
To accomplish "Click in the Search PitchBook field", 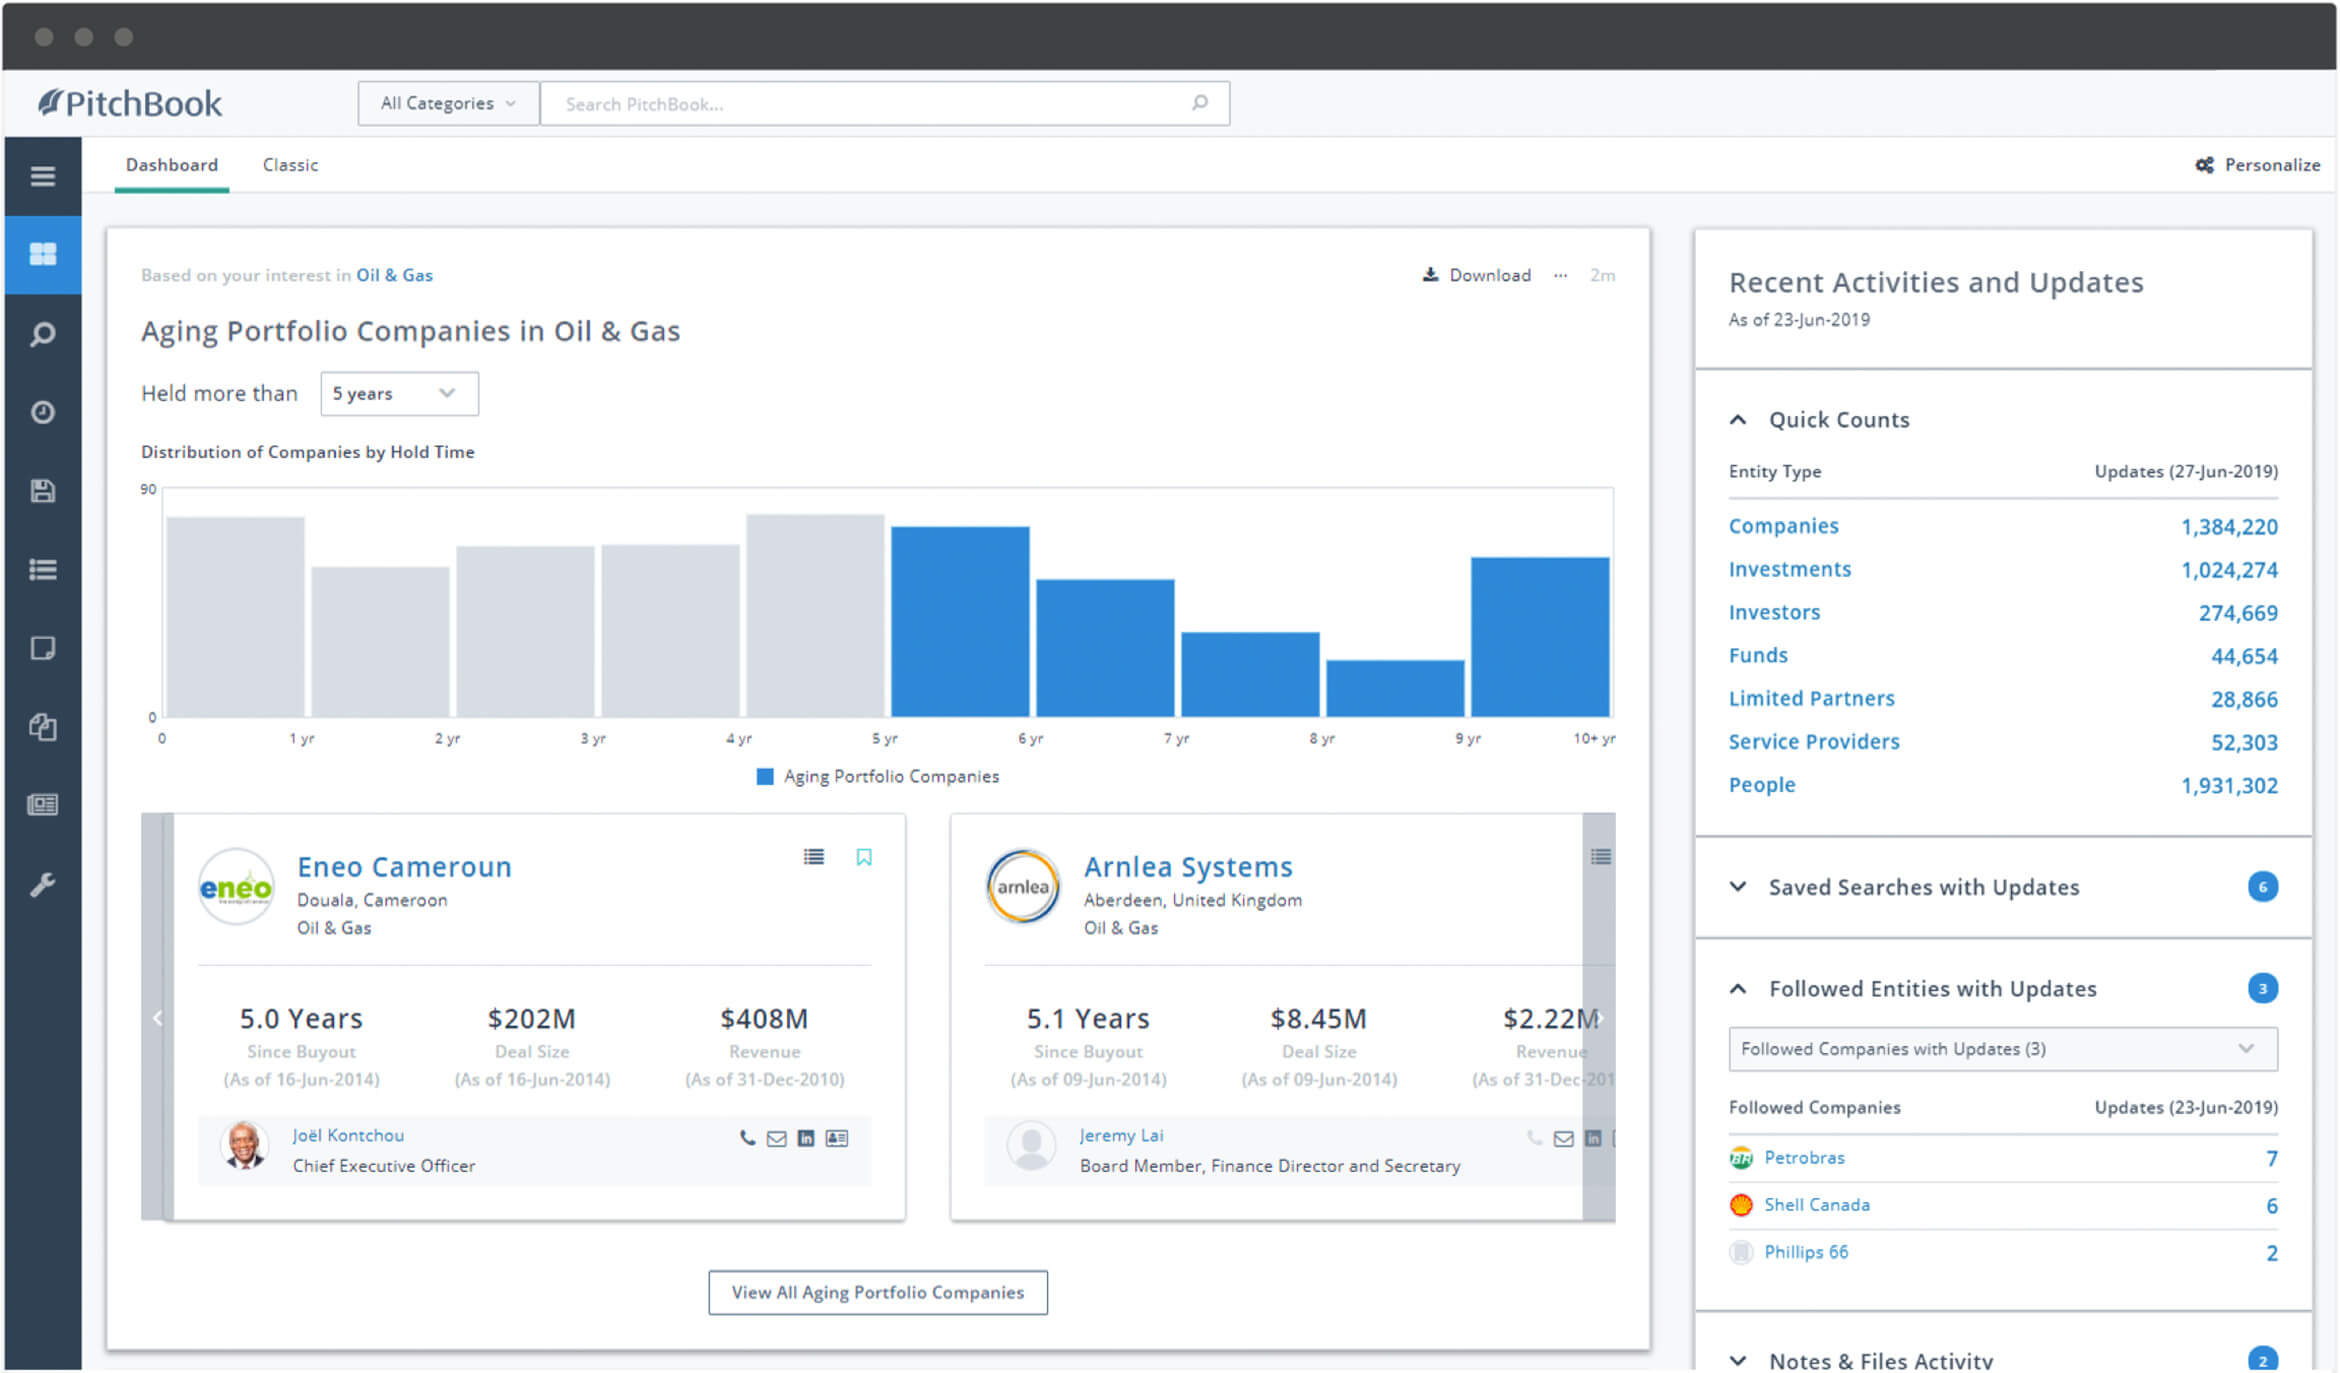I will 885,103.
